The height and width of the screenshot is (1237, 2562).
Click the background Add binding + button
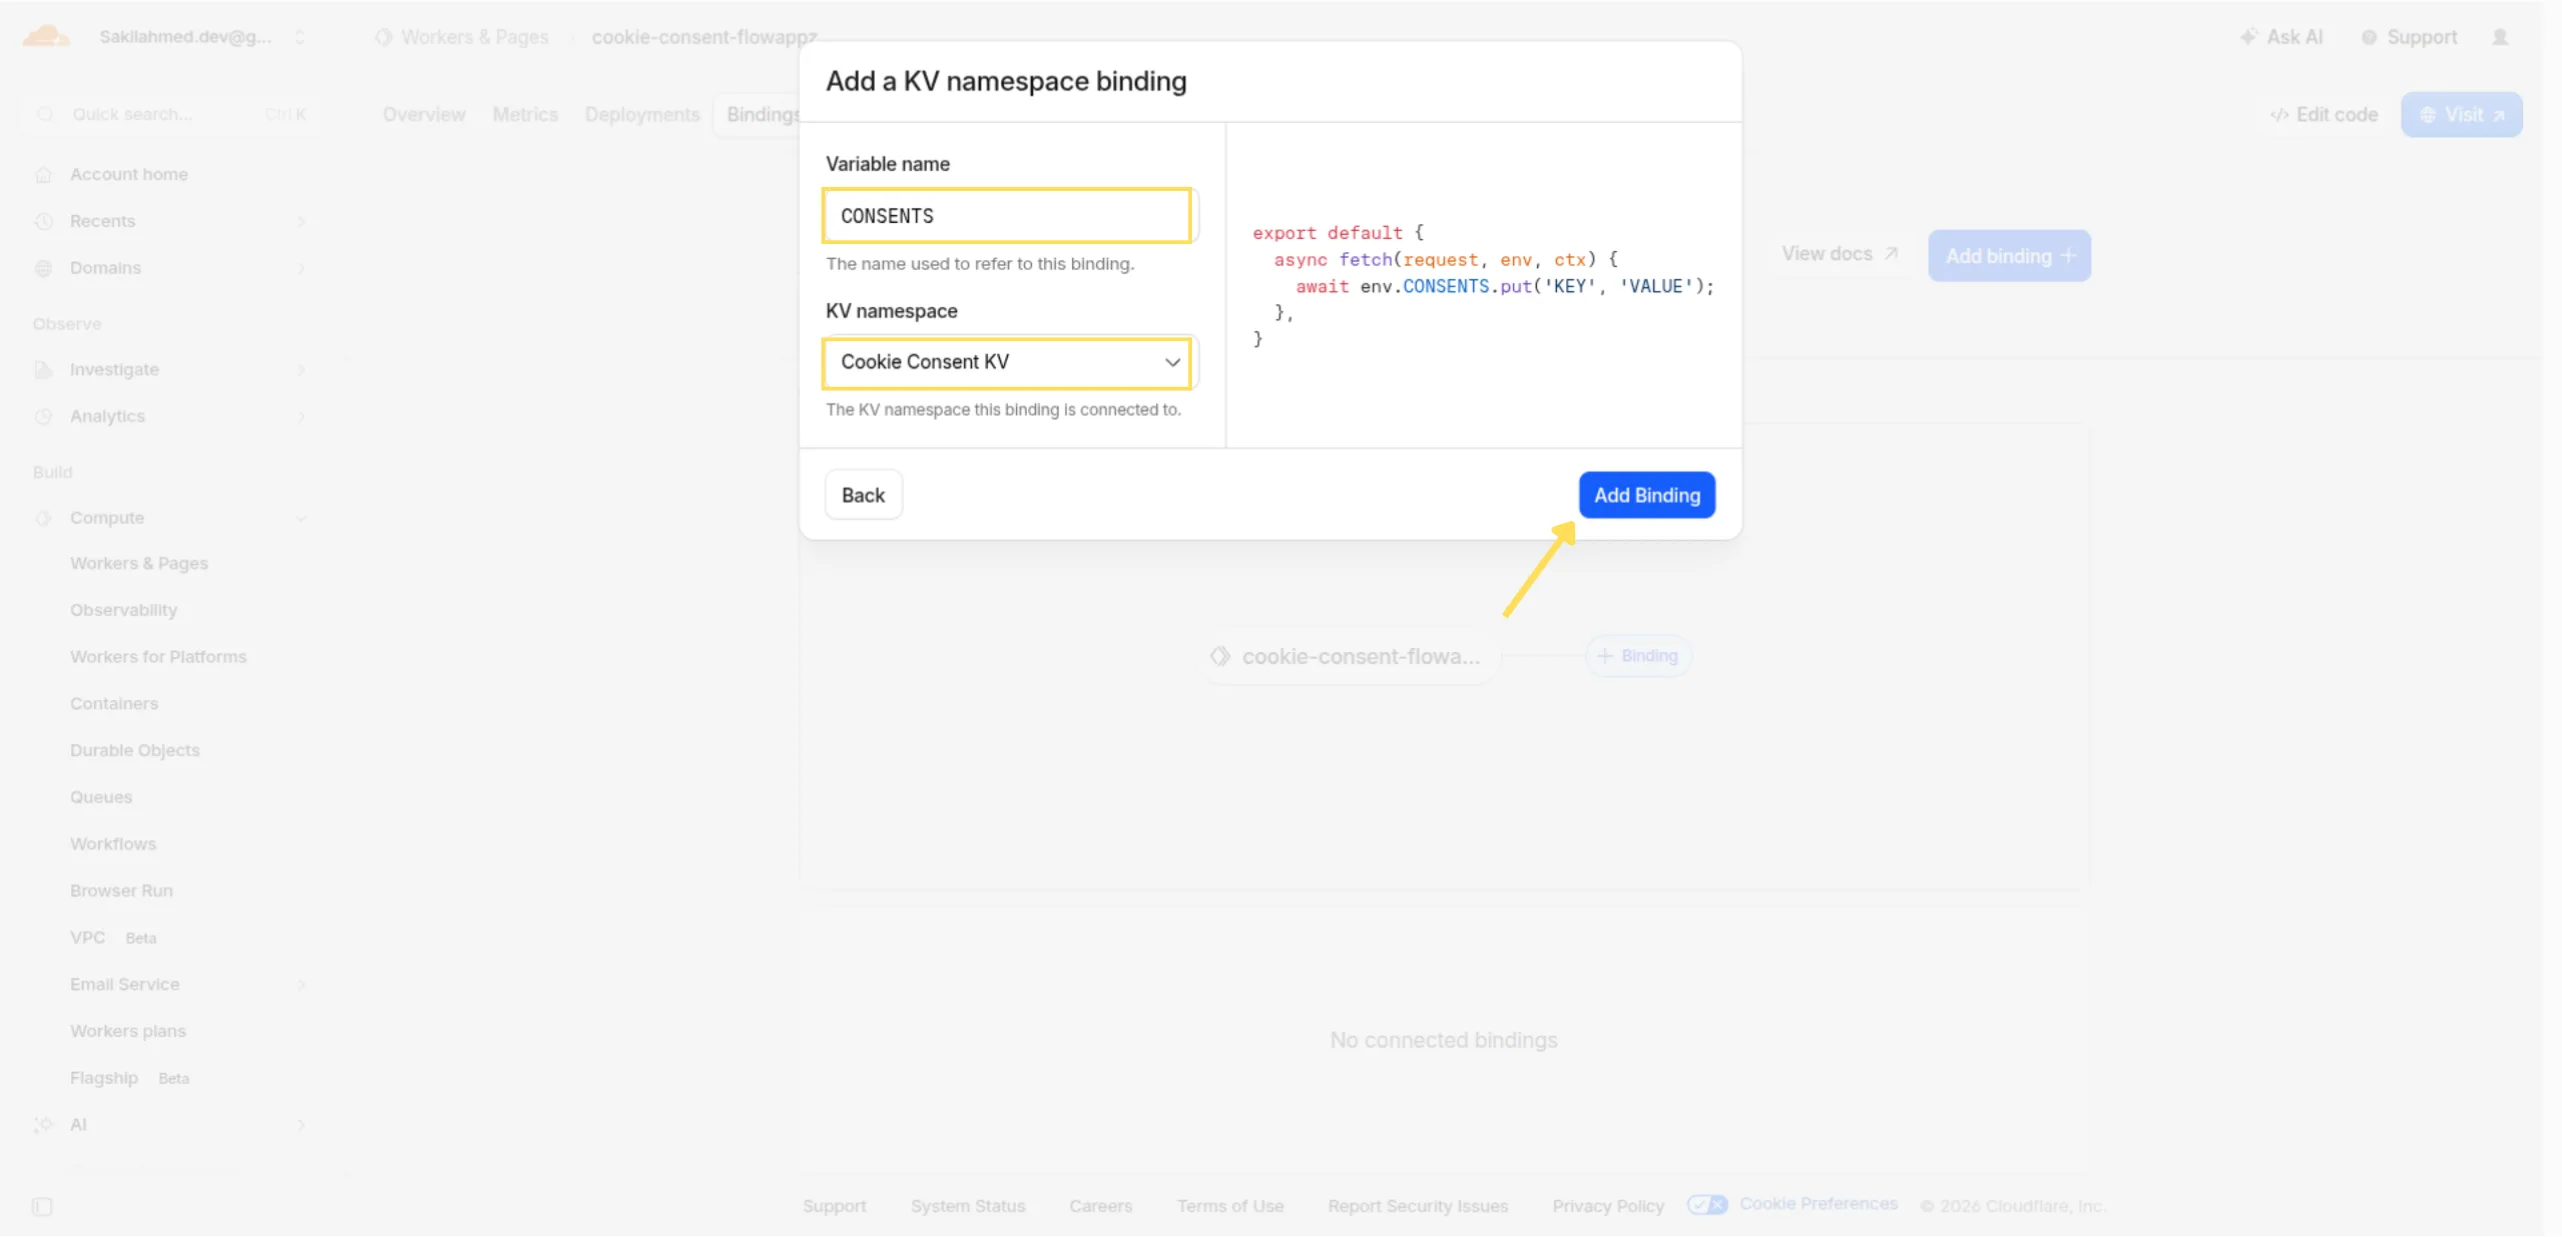click(x=2009, y=256)
